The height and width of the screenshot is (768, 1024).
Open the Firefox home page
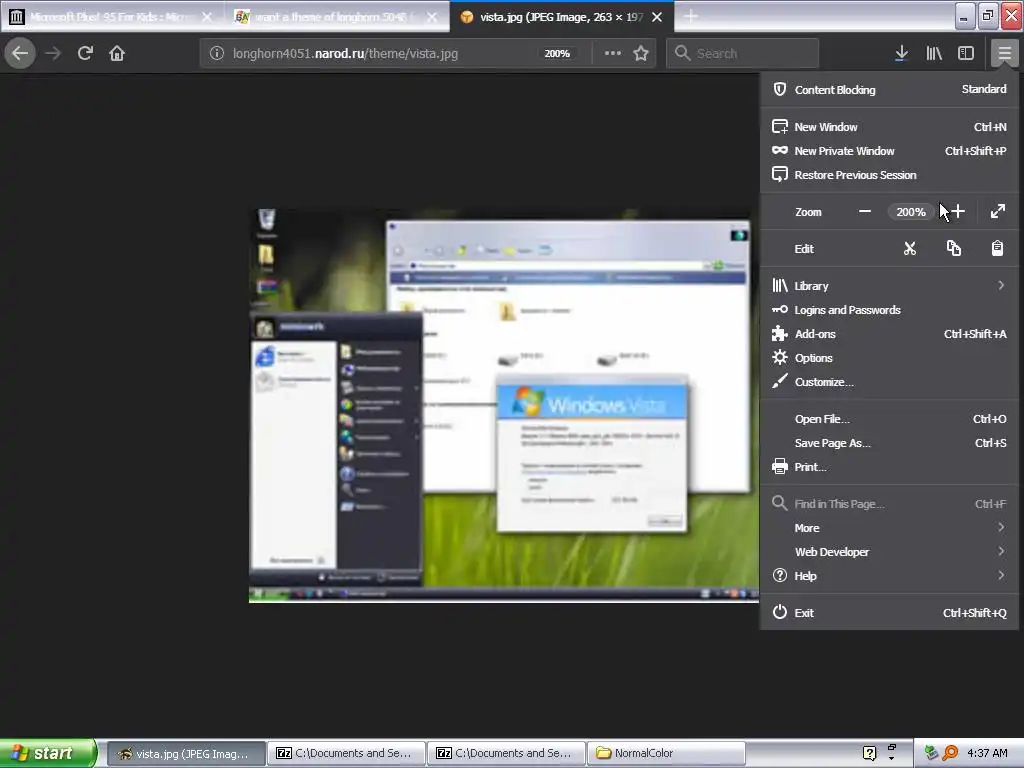coord(117,53)
